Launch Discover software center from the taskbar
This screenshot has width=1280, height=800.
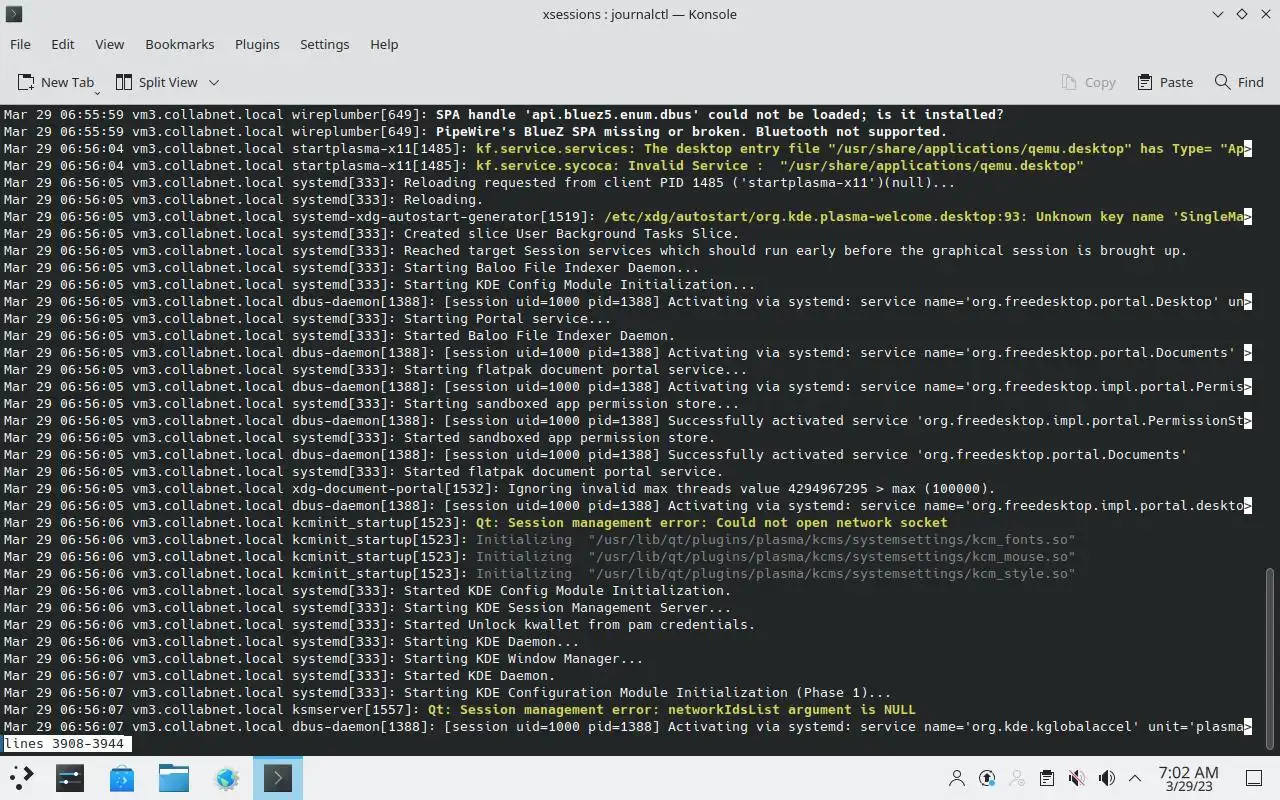point(122,778)
